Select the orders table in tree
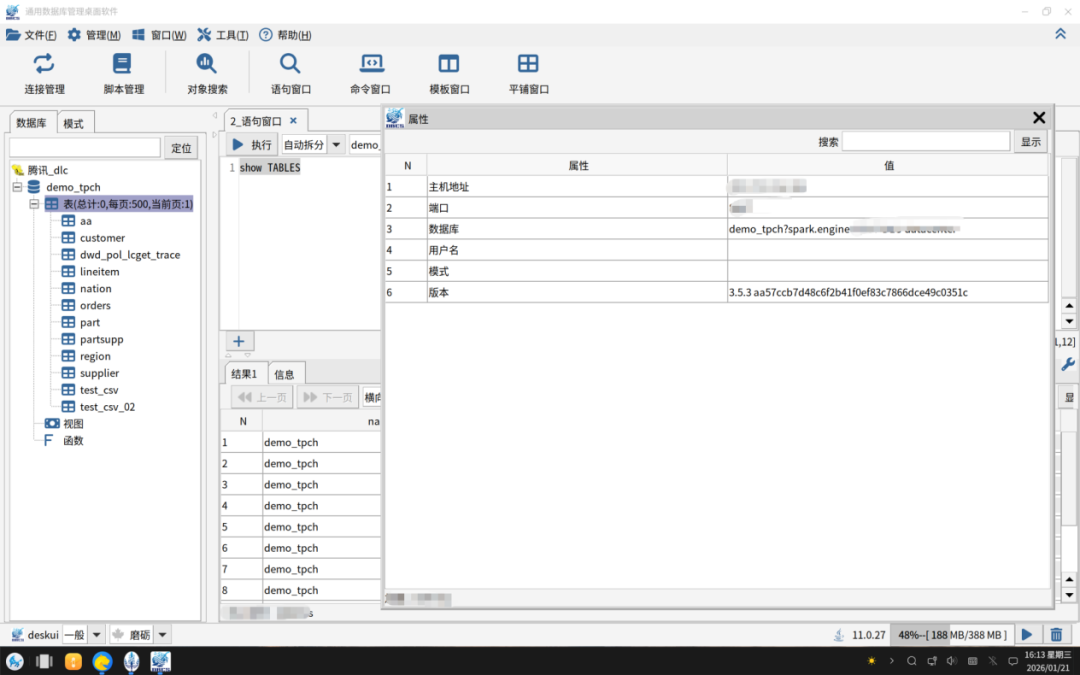This screenshot has height=675, width=1080. coord(95,305)
